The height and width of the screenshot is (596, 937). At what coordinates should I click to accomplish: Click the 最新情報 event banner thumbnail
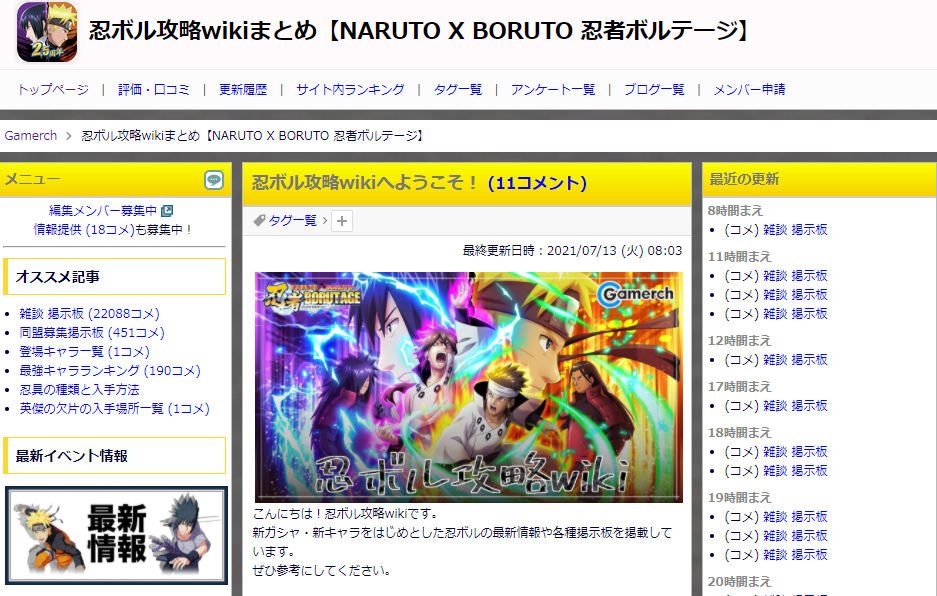coord(117,535)
